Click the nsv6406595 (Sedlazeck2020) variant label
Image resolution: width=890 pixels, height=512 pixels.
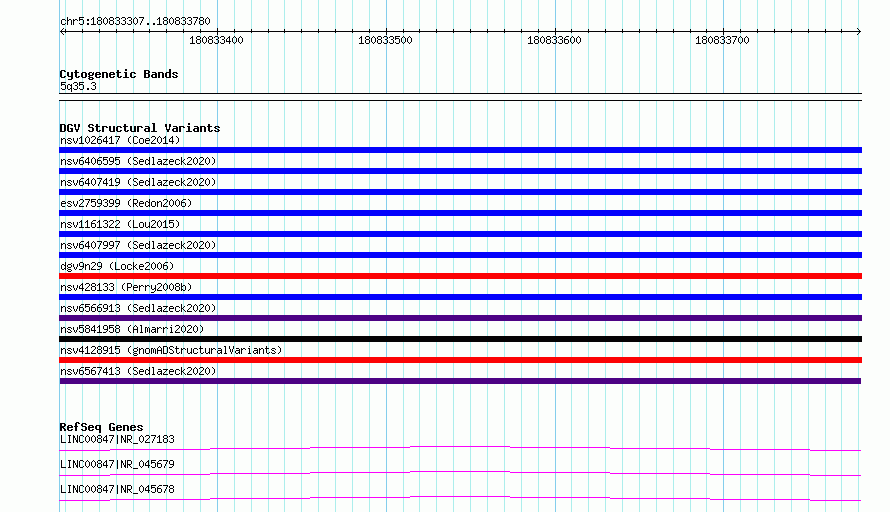pyautogui.click(x=138, y=161)
